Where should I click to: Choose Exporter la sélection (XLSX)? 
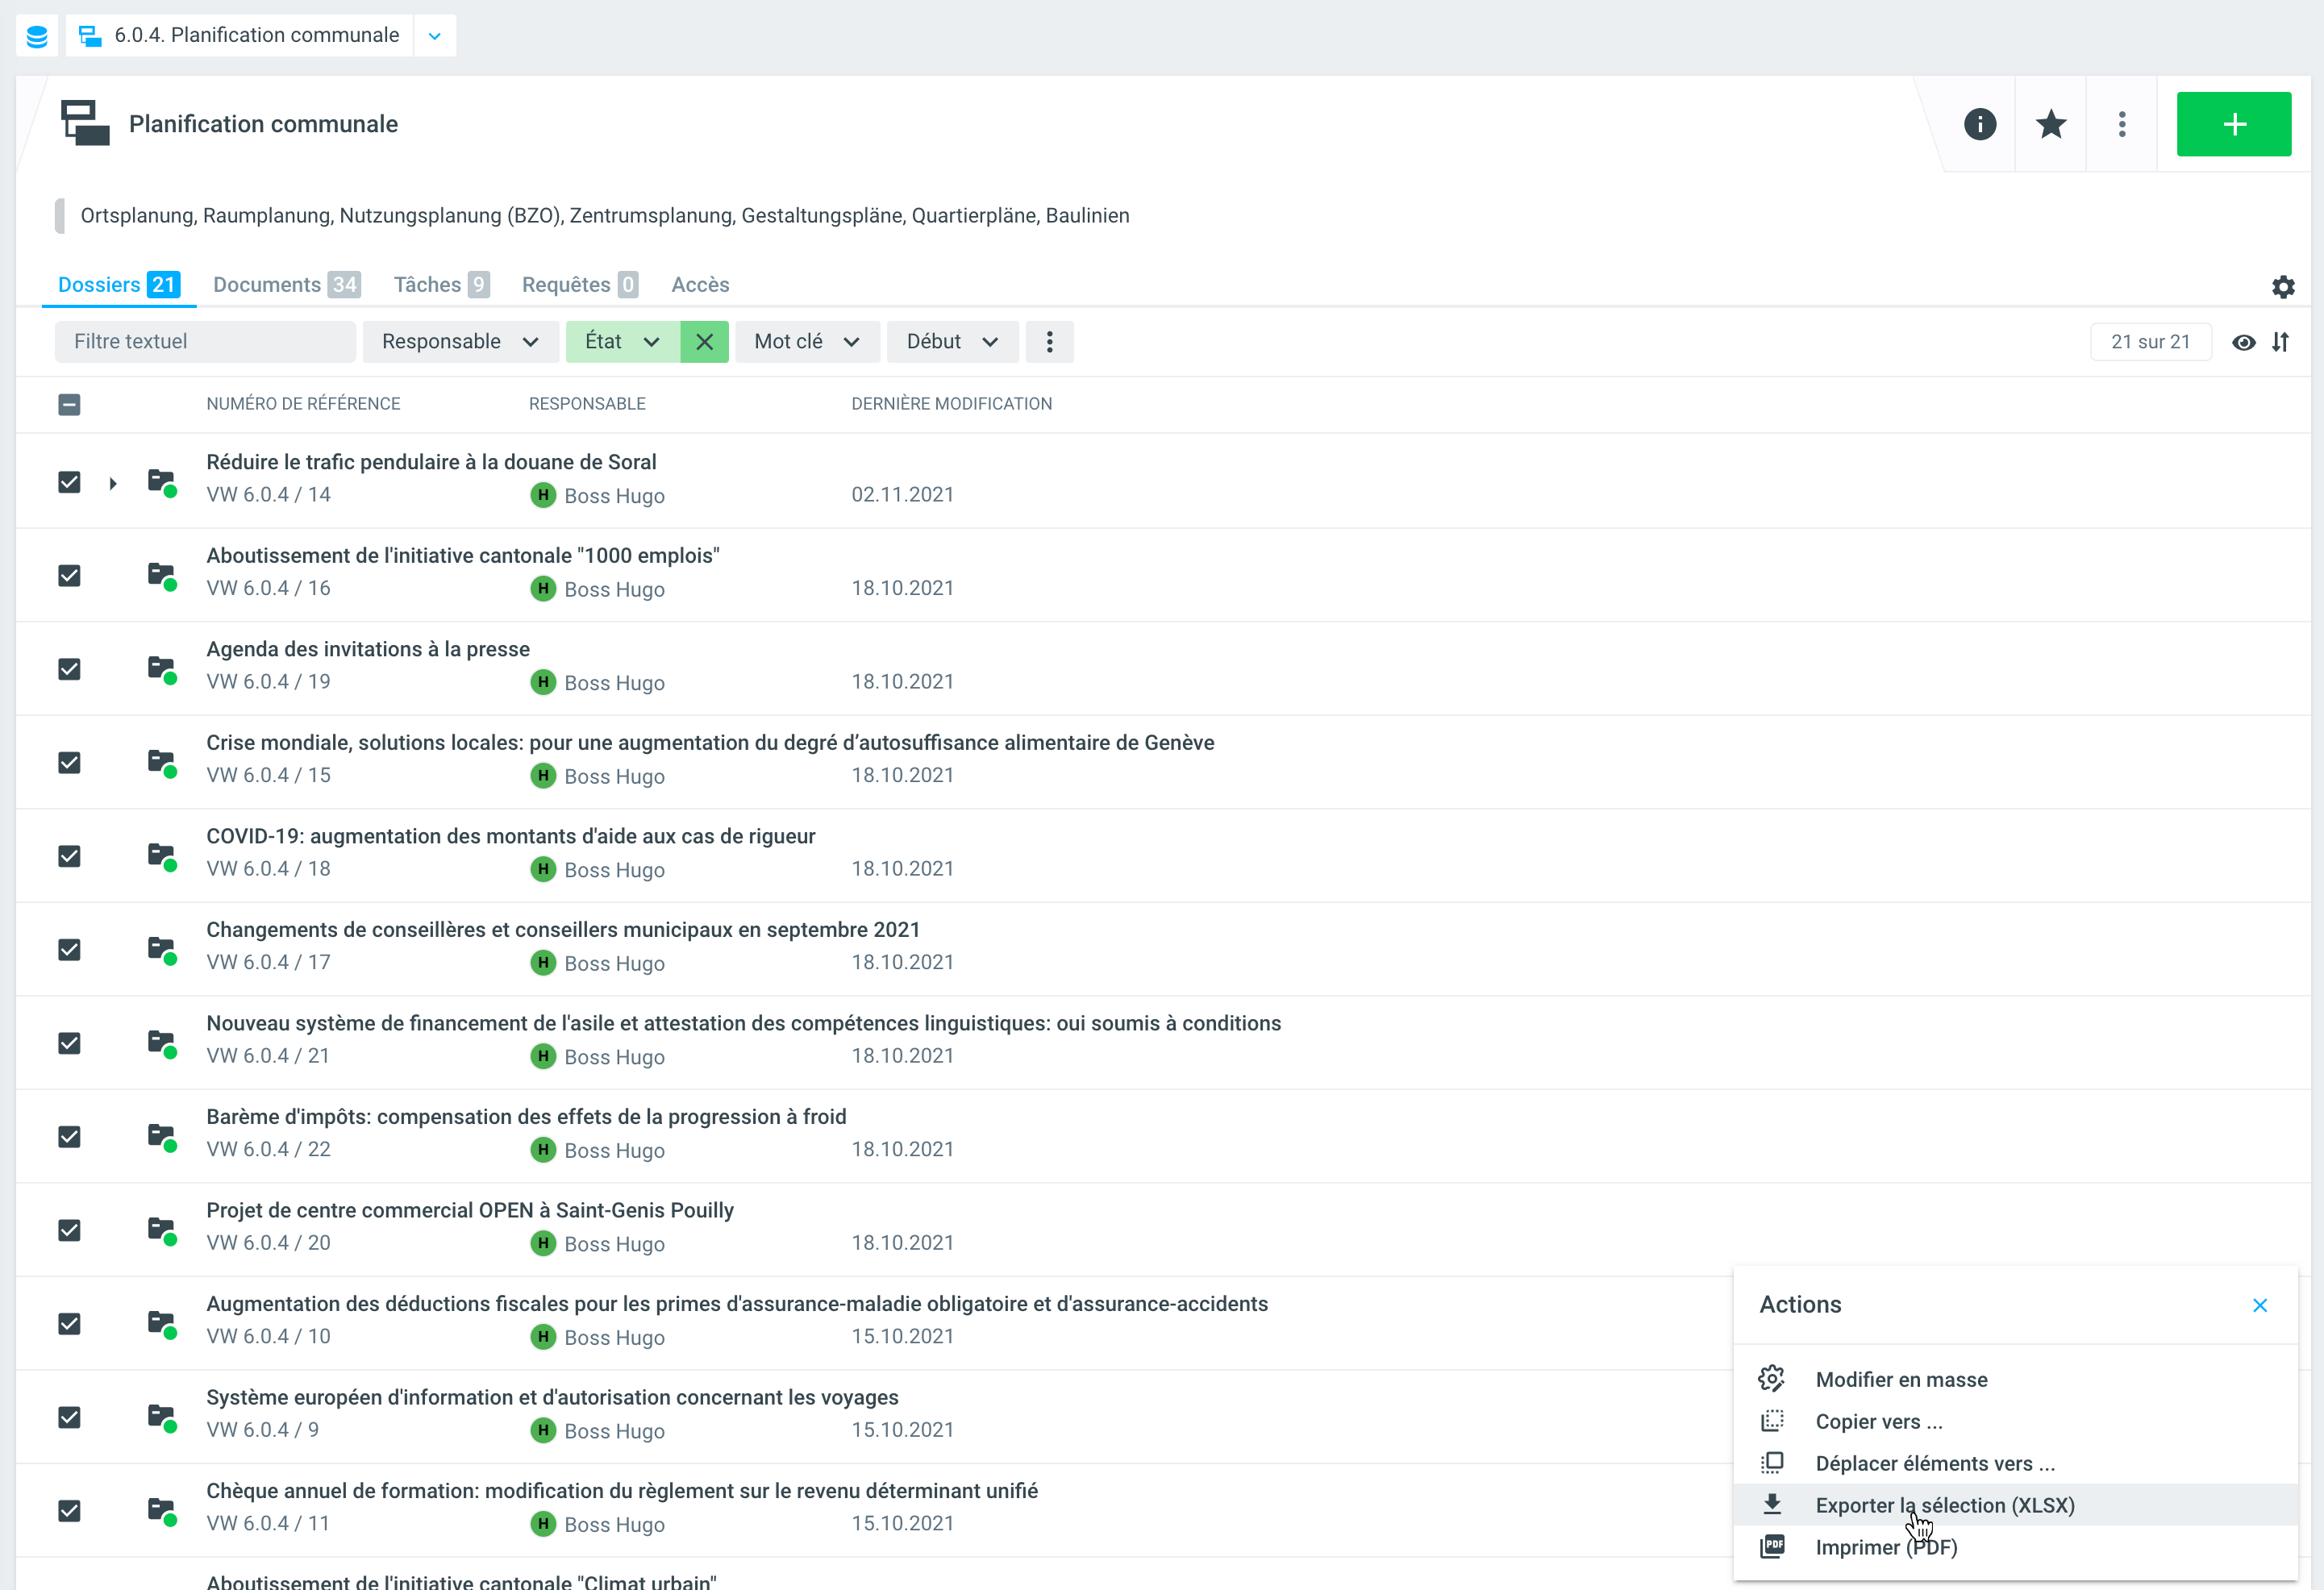click(1944, 1505)
